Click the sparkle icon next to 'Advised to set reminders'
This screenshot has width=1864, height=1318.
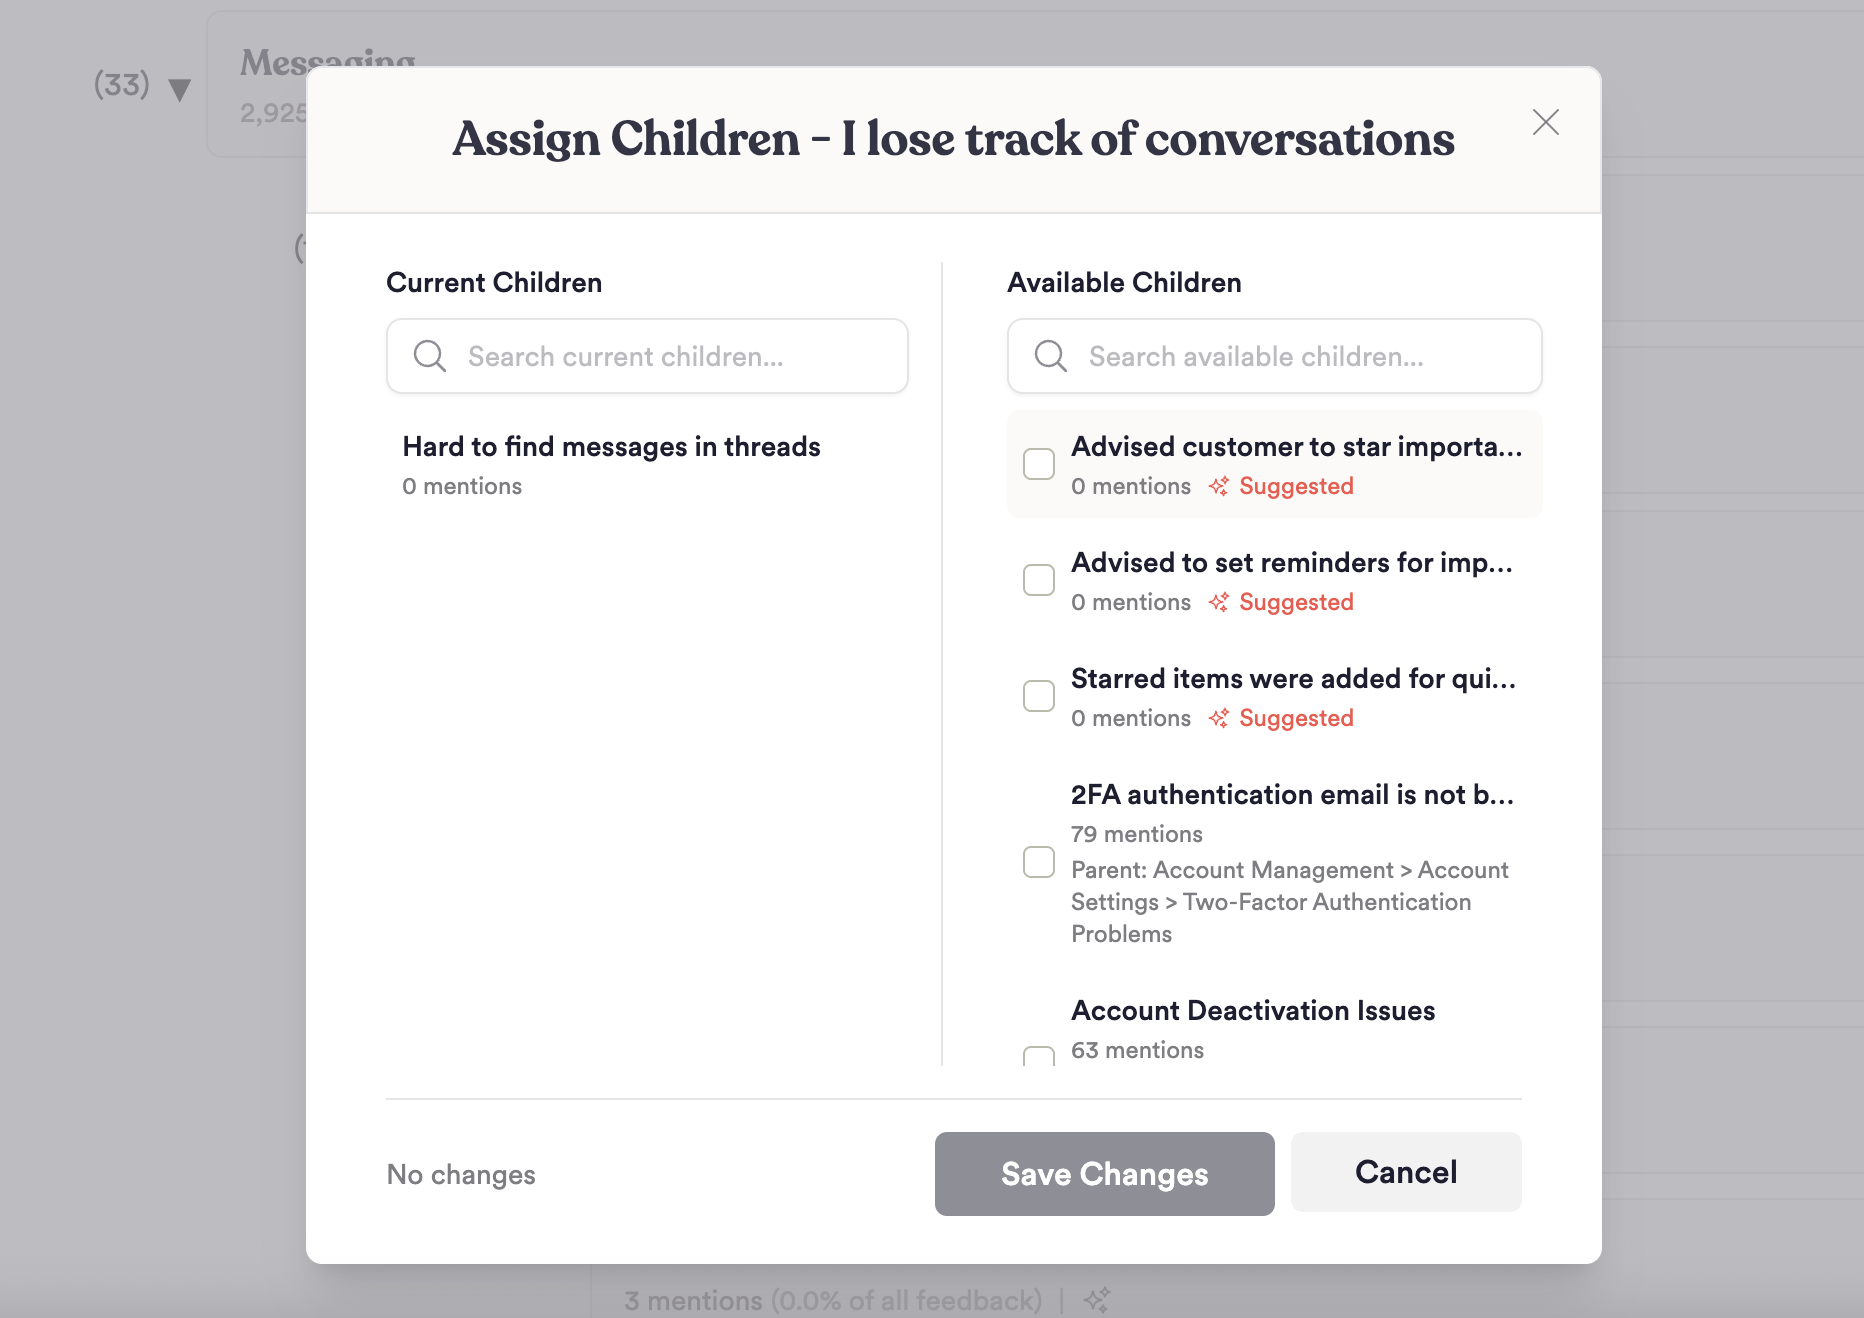pos(1219,602)
